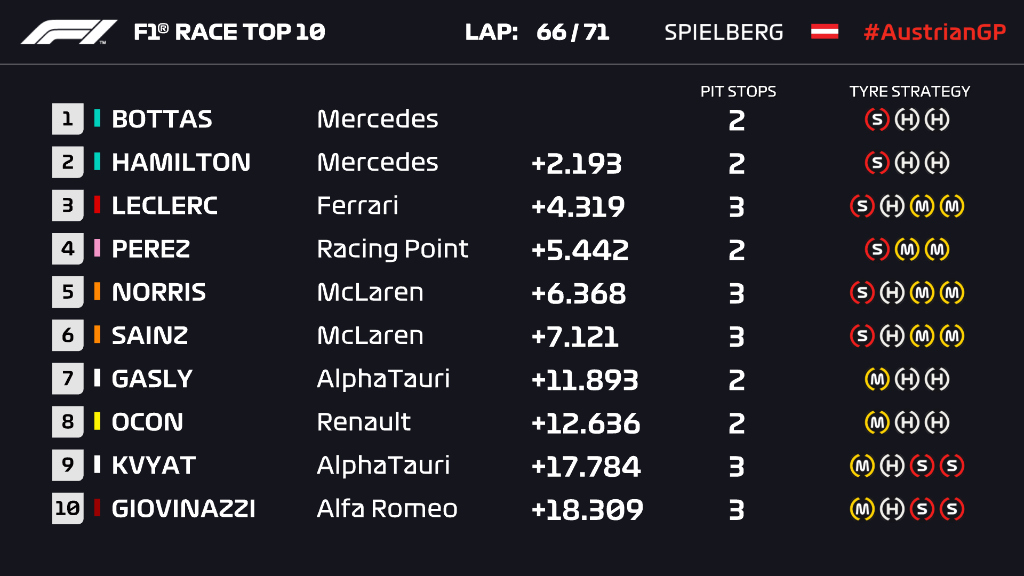Click the pink Racing Point colour bar

97,248
